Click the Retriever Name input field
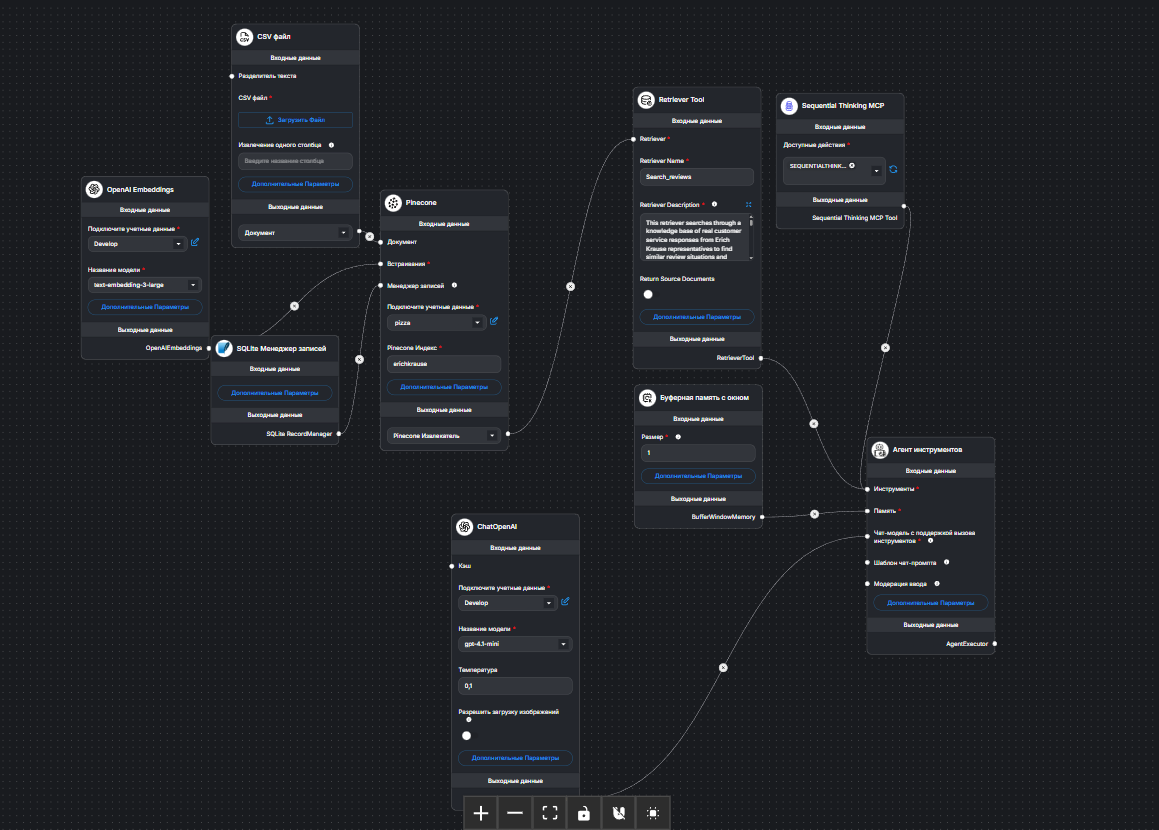 click(696, 176)
